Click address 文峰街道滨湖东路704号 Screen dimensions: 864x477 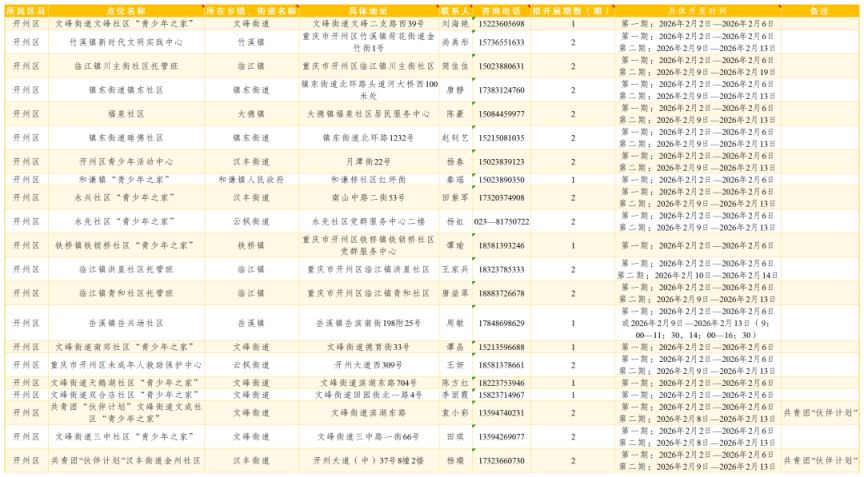pyautogui.click(x=369, y=383)
